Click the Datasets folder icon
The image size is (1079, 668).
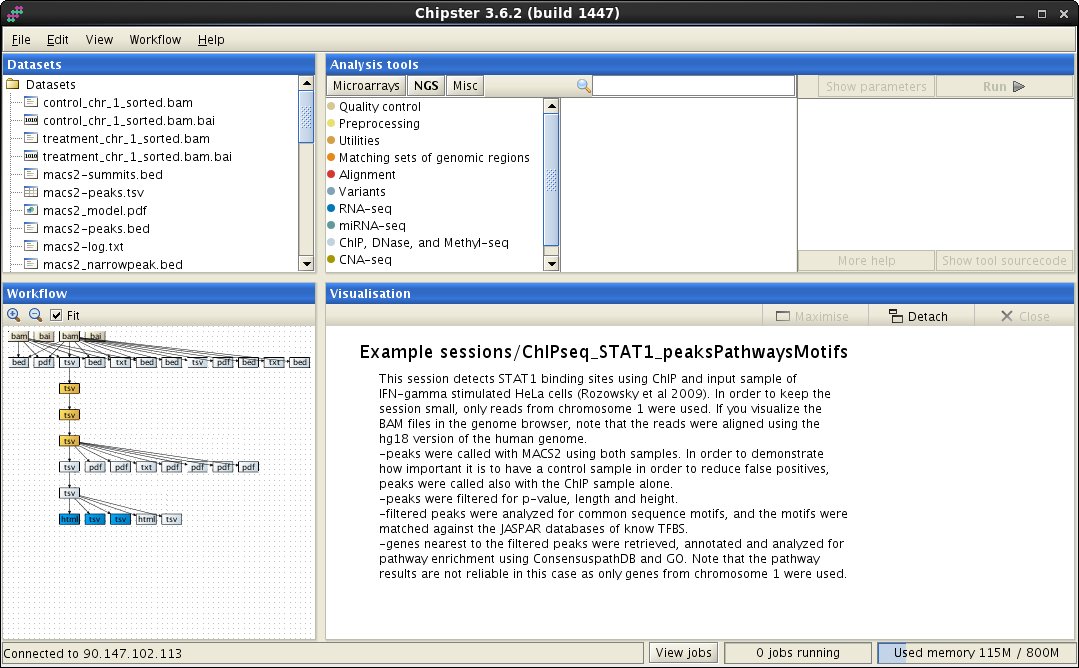[13, 85]
